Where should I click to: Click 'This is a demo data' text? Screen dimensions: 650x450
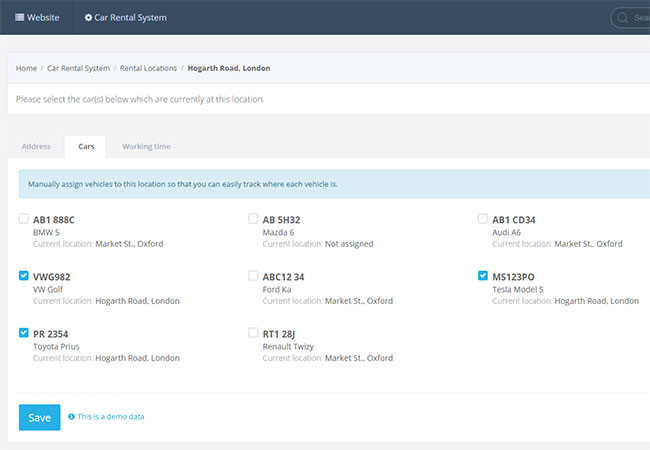click(111, 416)
